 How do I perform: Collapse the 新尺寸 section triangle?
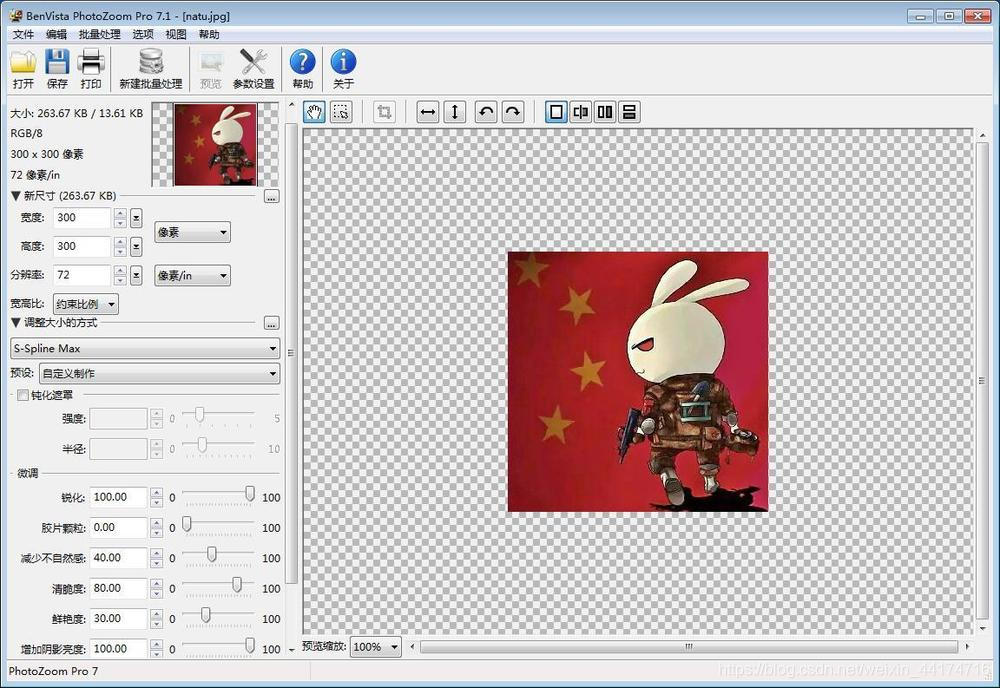pos(16,196)
